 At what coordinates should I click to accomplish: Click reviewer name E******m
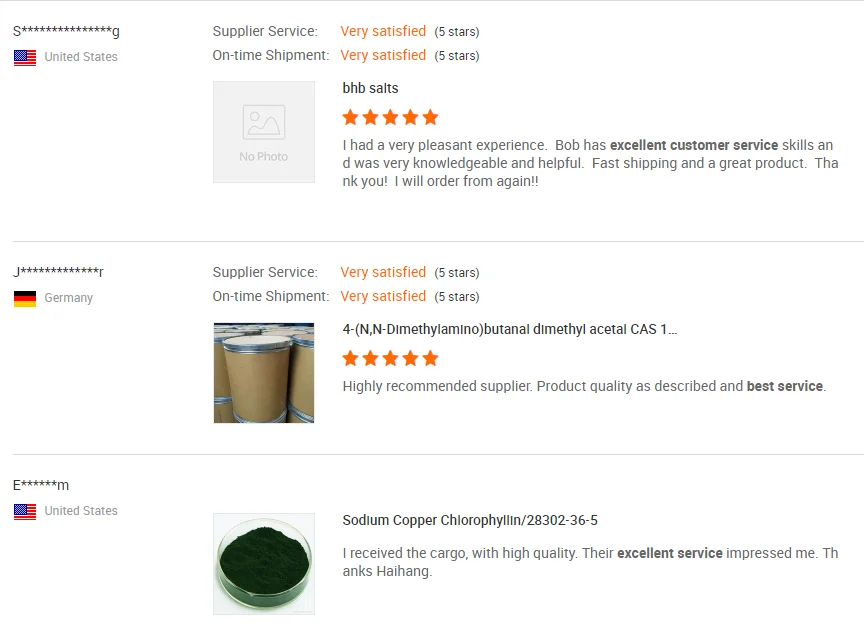coord(41,486)
